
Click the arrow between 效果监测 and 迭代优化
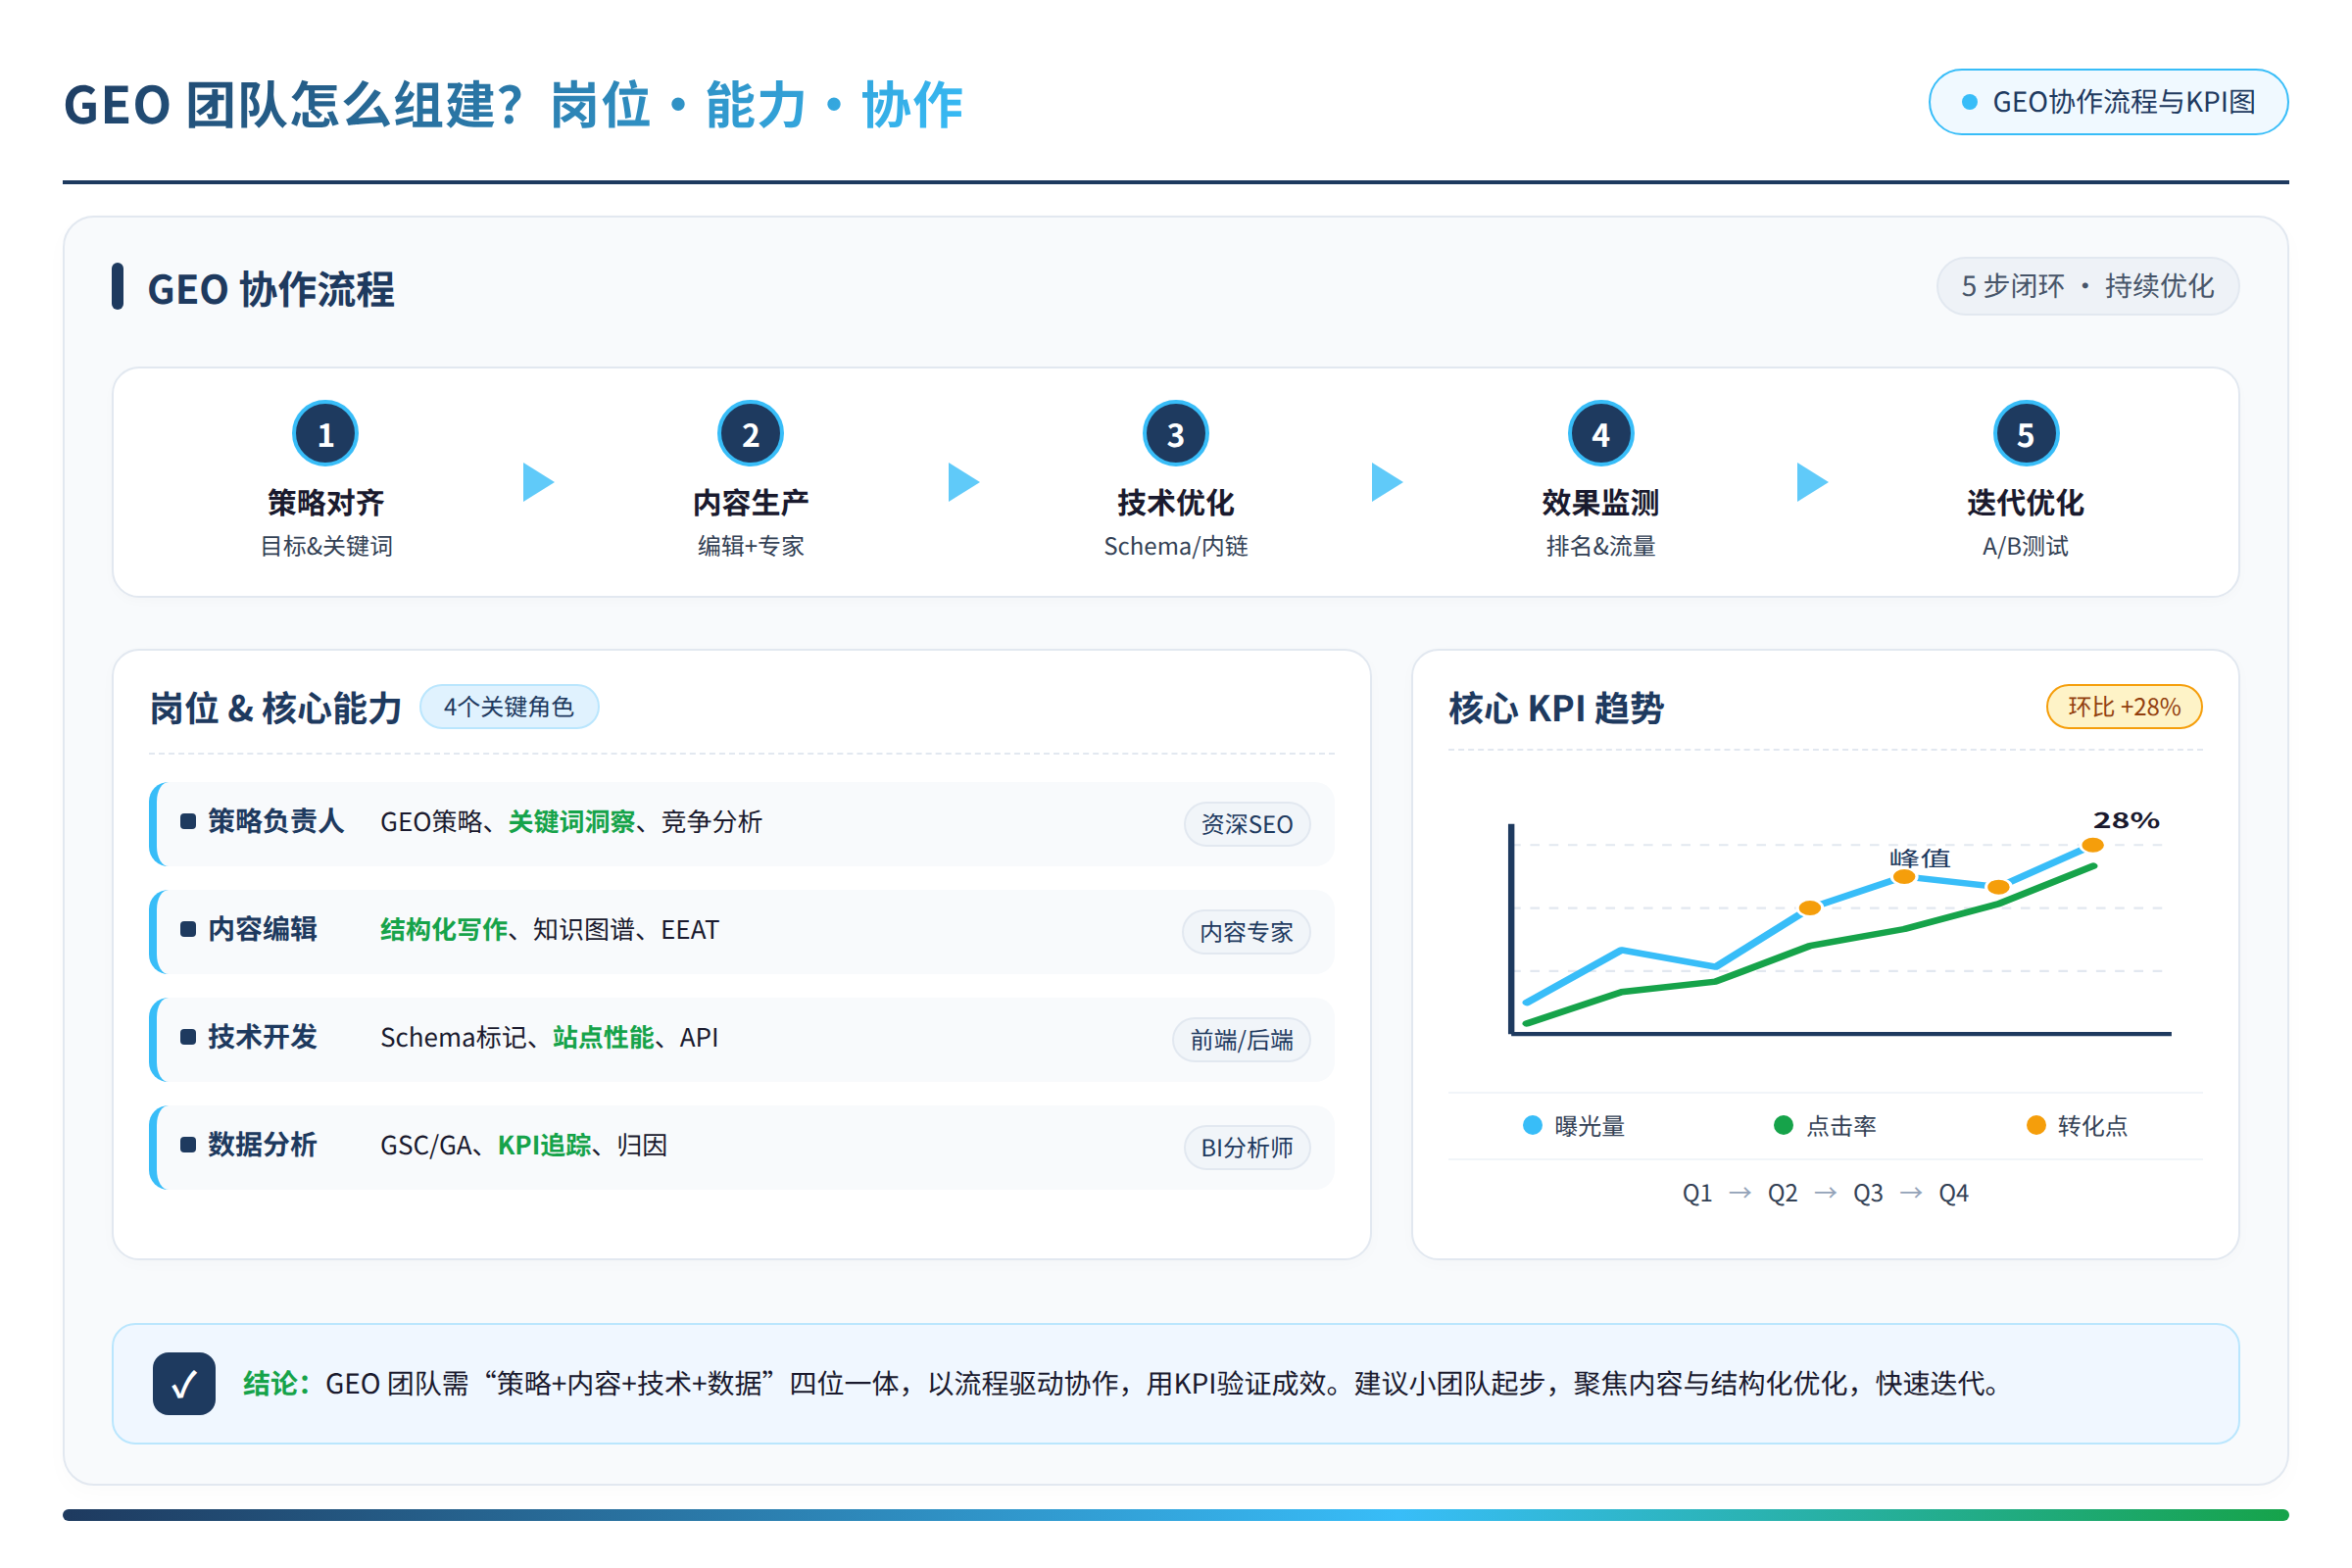pyautogui.click(x=1812, y=482)
